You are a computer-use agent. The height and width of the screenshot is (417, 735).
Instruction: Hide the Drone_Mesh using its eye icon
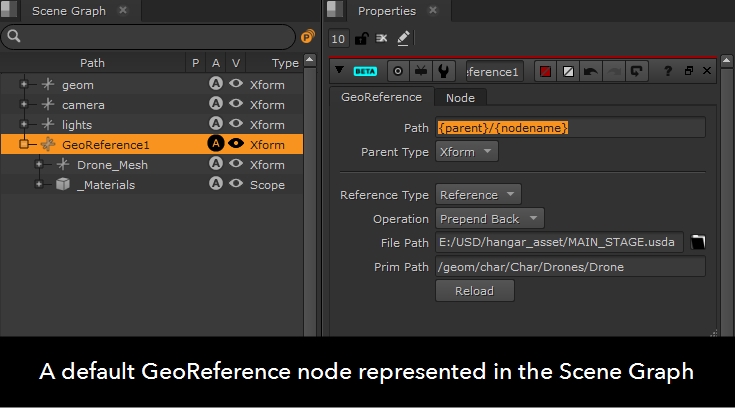(x=236, y=165)
